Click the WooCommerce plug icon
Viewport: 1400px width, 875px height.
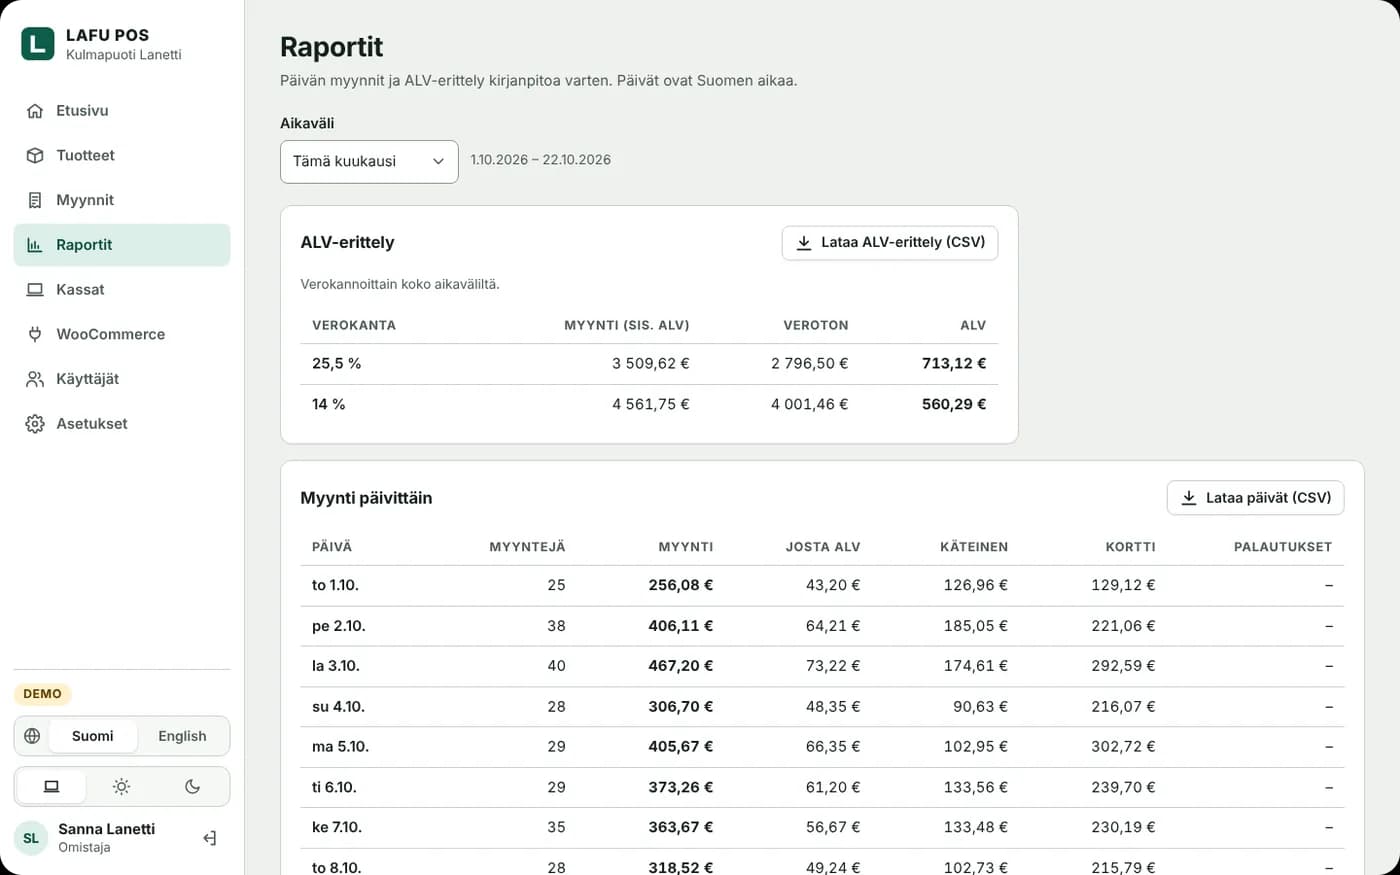[x=35, y=334]
